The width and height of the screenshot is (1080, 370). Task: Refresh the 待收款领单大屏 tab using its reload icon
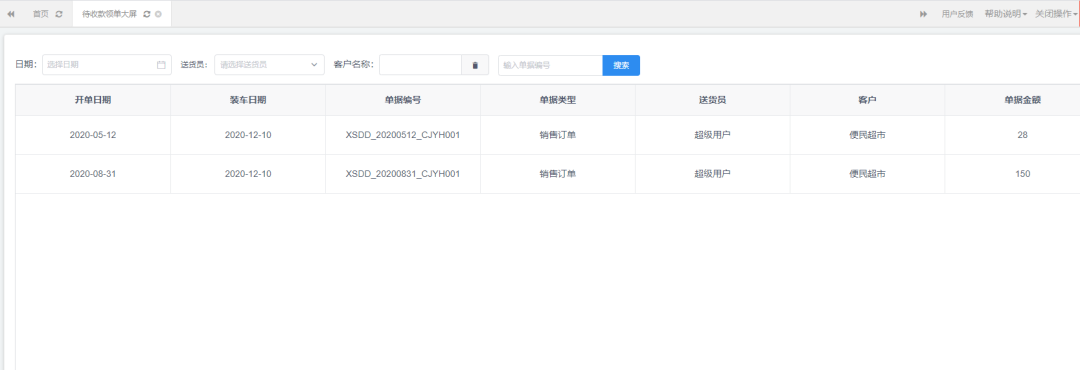point(147,14)
